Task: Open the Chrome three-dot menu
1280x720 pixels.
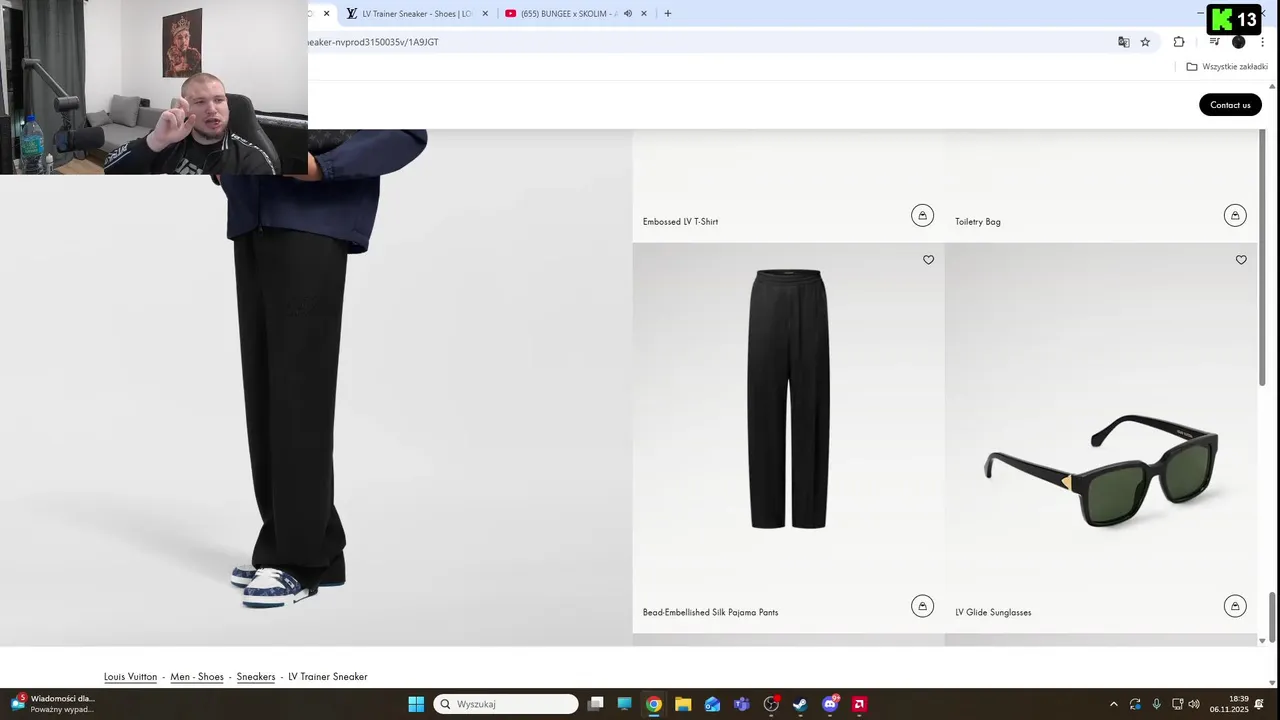Action: (x=1263, y=42)
